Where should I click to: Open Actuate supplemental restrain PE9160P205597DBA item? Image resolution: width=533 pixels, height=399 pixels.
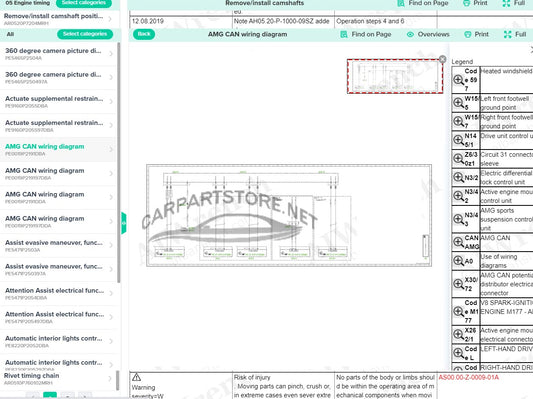[x=58, y=126]
